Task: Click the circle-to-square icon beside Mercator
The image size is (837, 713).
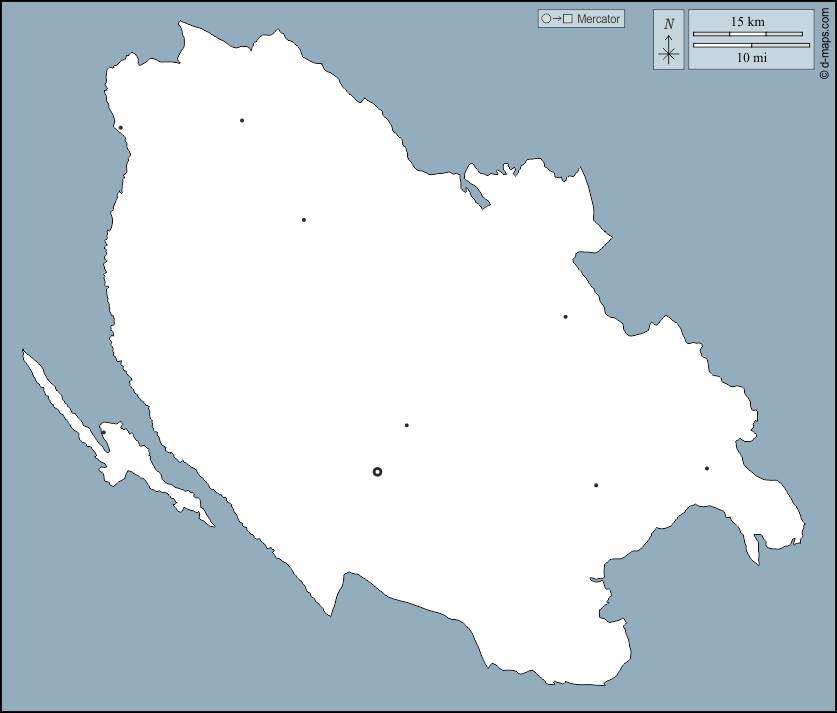Action: point(556,19)
